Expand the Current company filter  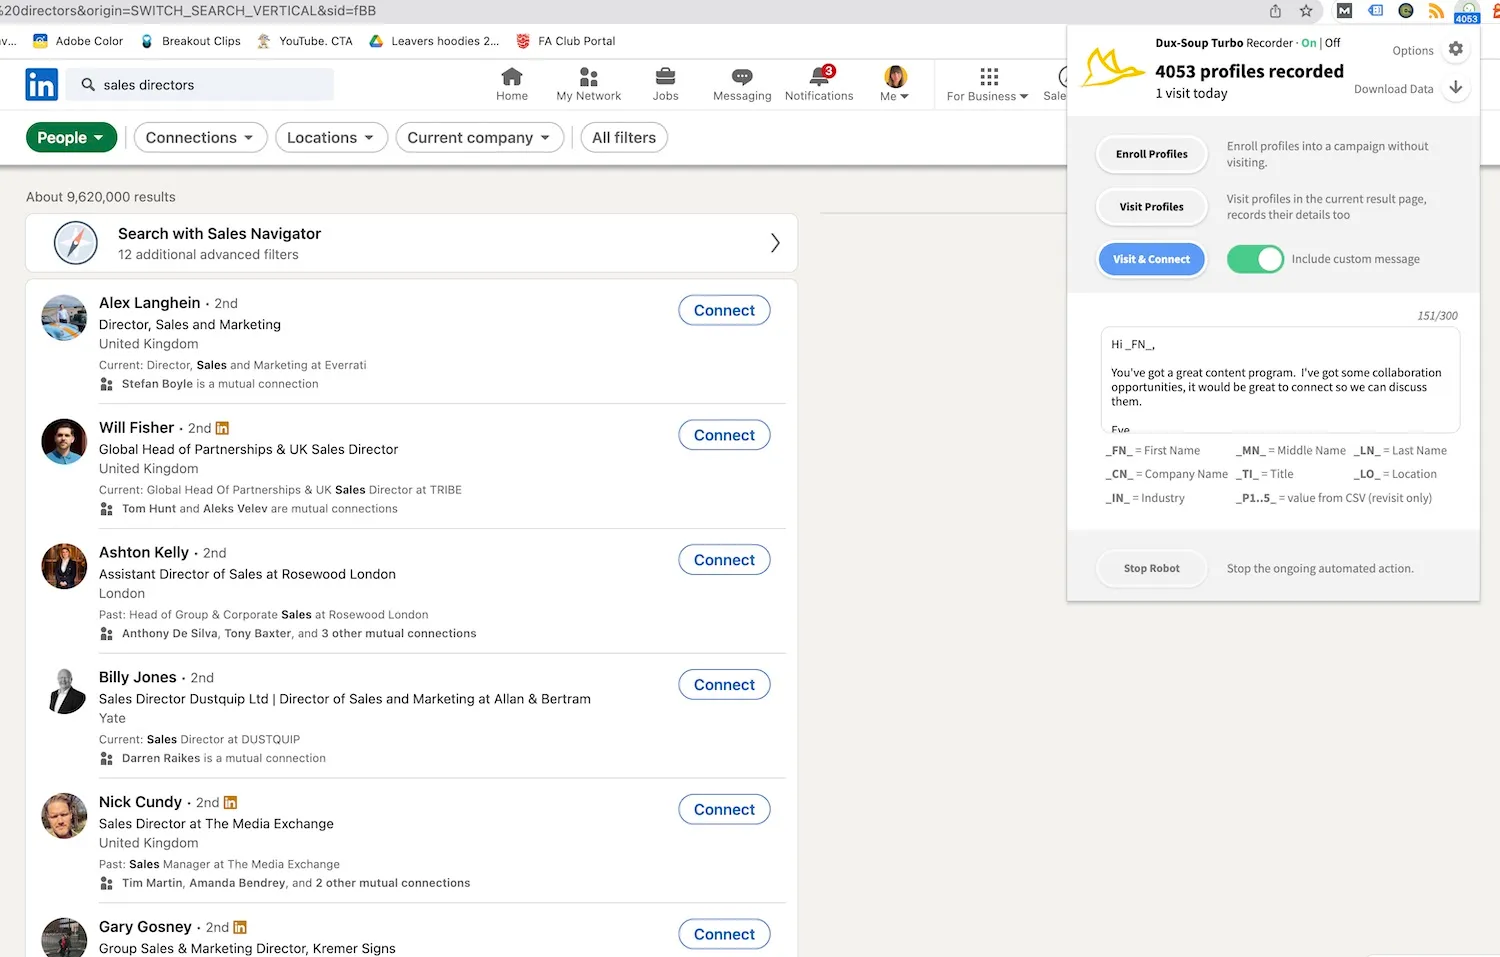(479, 138)
